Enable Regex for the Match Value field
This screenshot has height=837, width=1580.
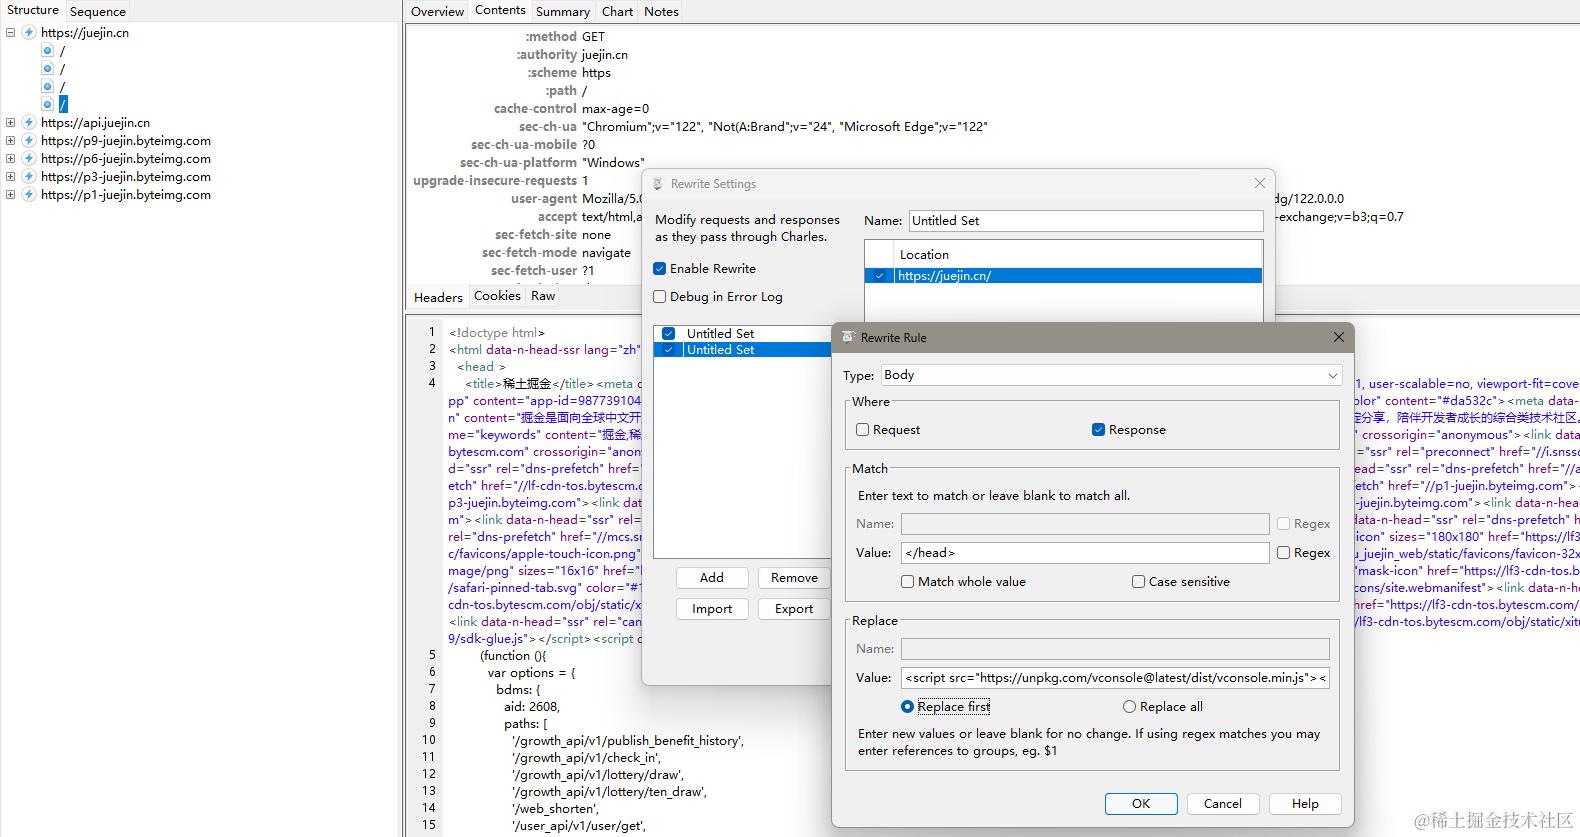(1284, 553)
